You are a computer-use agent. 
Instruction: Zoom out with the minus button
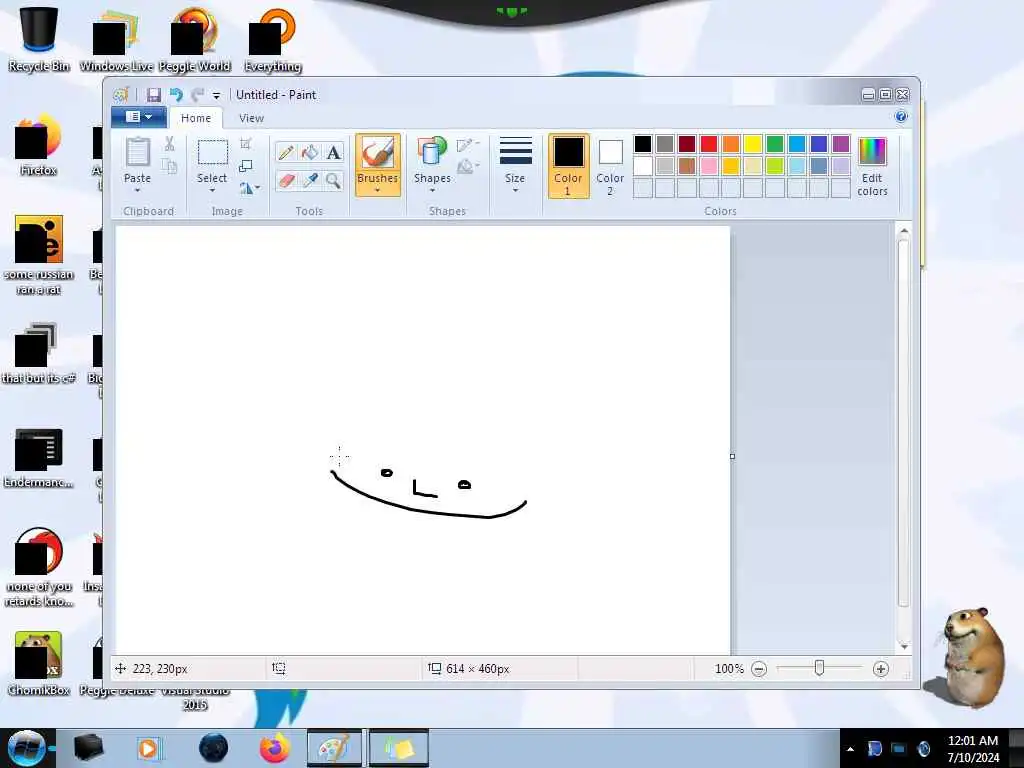tap(759, 669)
